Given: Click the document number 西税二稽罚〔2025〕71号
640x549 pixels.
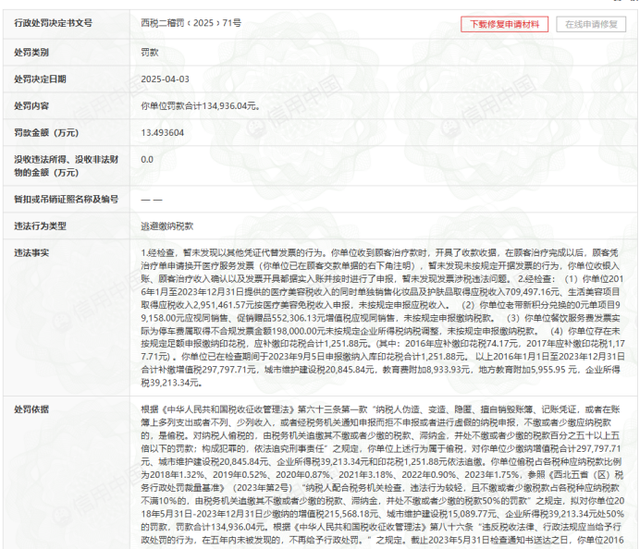Looking at the screenshot, I should coord(191,23).
